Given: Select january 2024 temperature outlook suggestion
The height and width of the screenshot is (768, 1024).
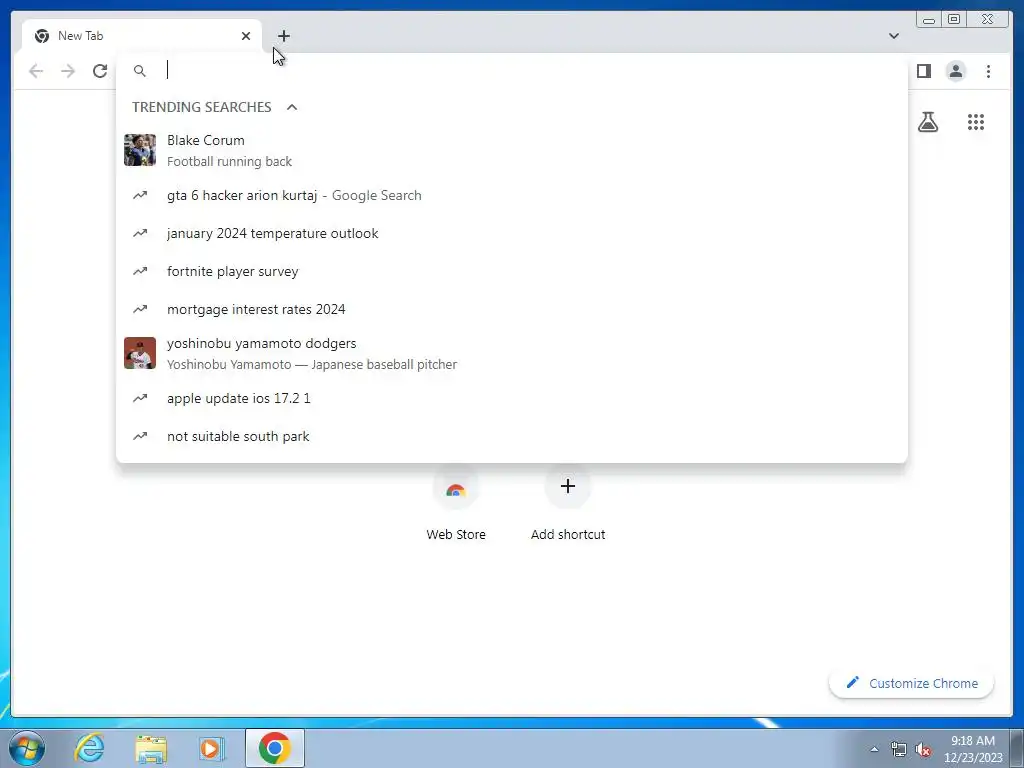Looking at the screenshot, I should coord(511,233).
